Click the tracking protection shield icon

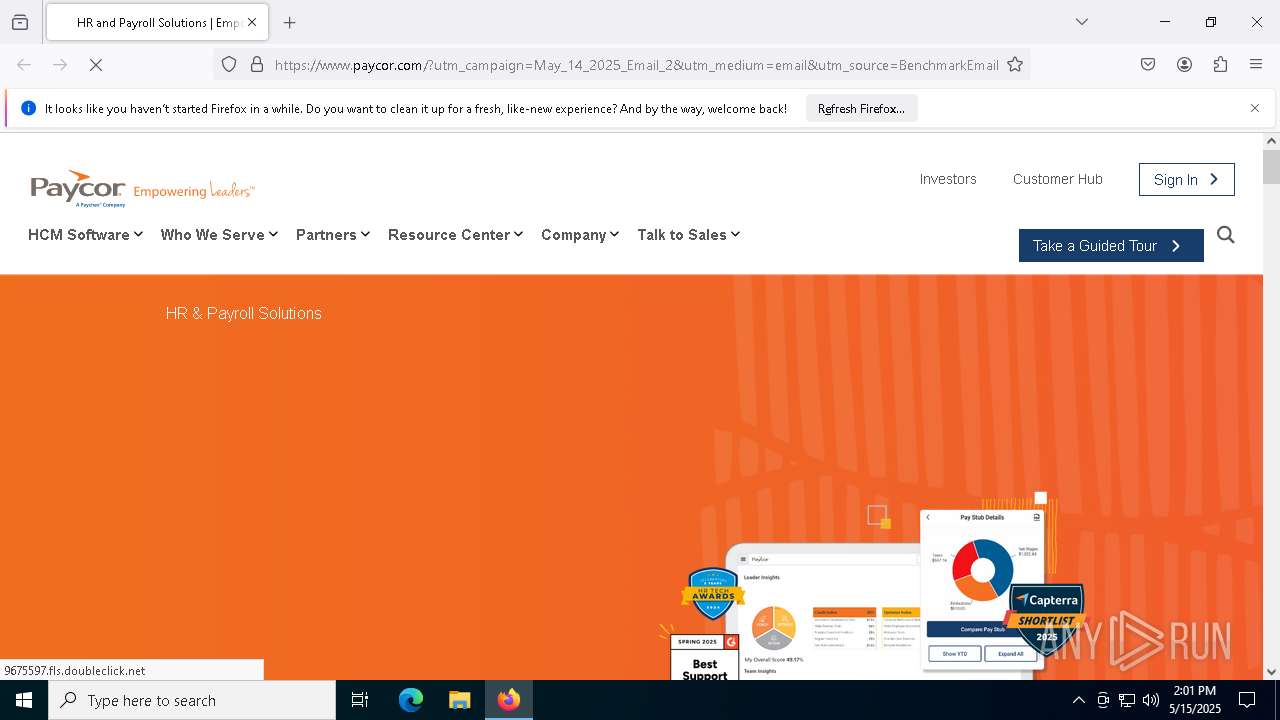click(x=229, y=65)
